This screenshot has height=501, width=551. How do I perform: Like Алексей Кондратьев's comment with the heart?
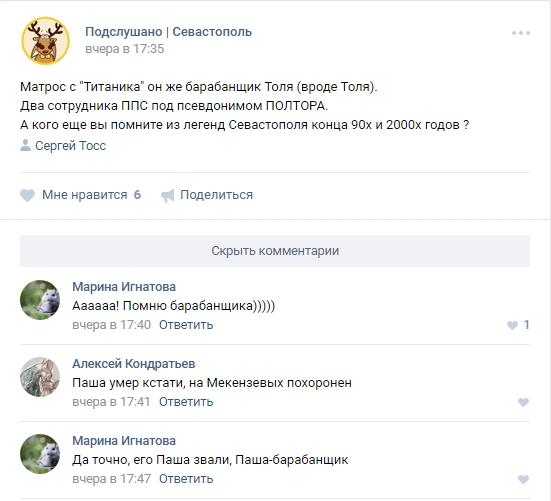[523, 402]
